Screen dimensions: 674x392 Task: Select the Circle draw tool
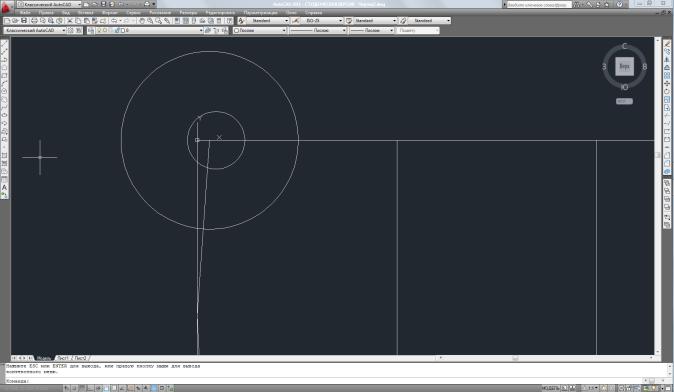pos(4,91)
